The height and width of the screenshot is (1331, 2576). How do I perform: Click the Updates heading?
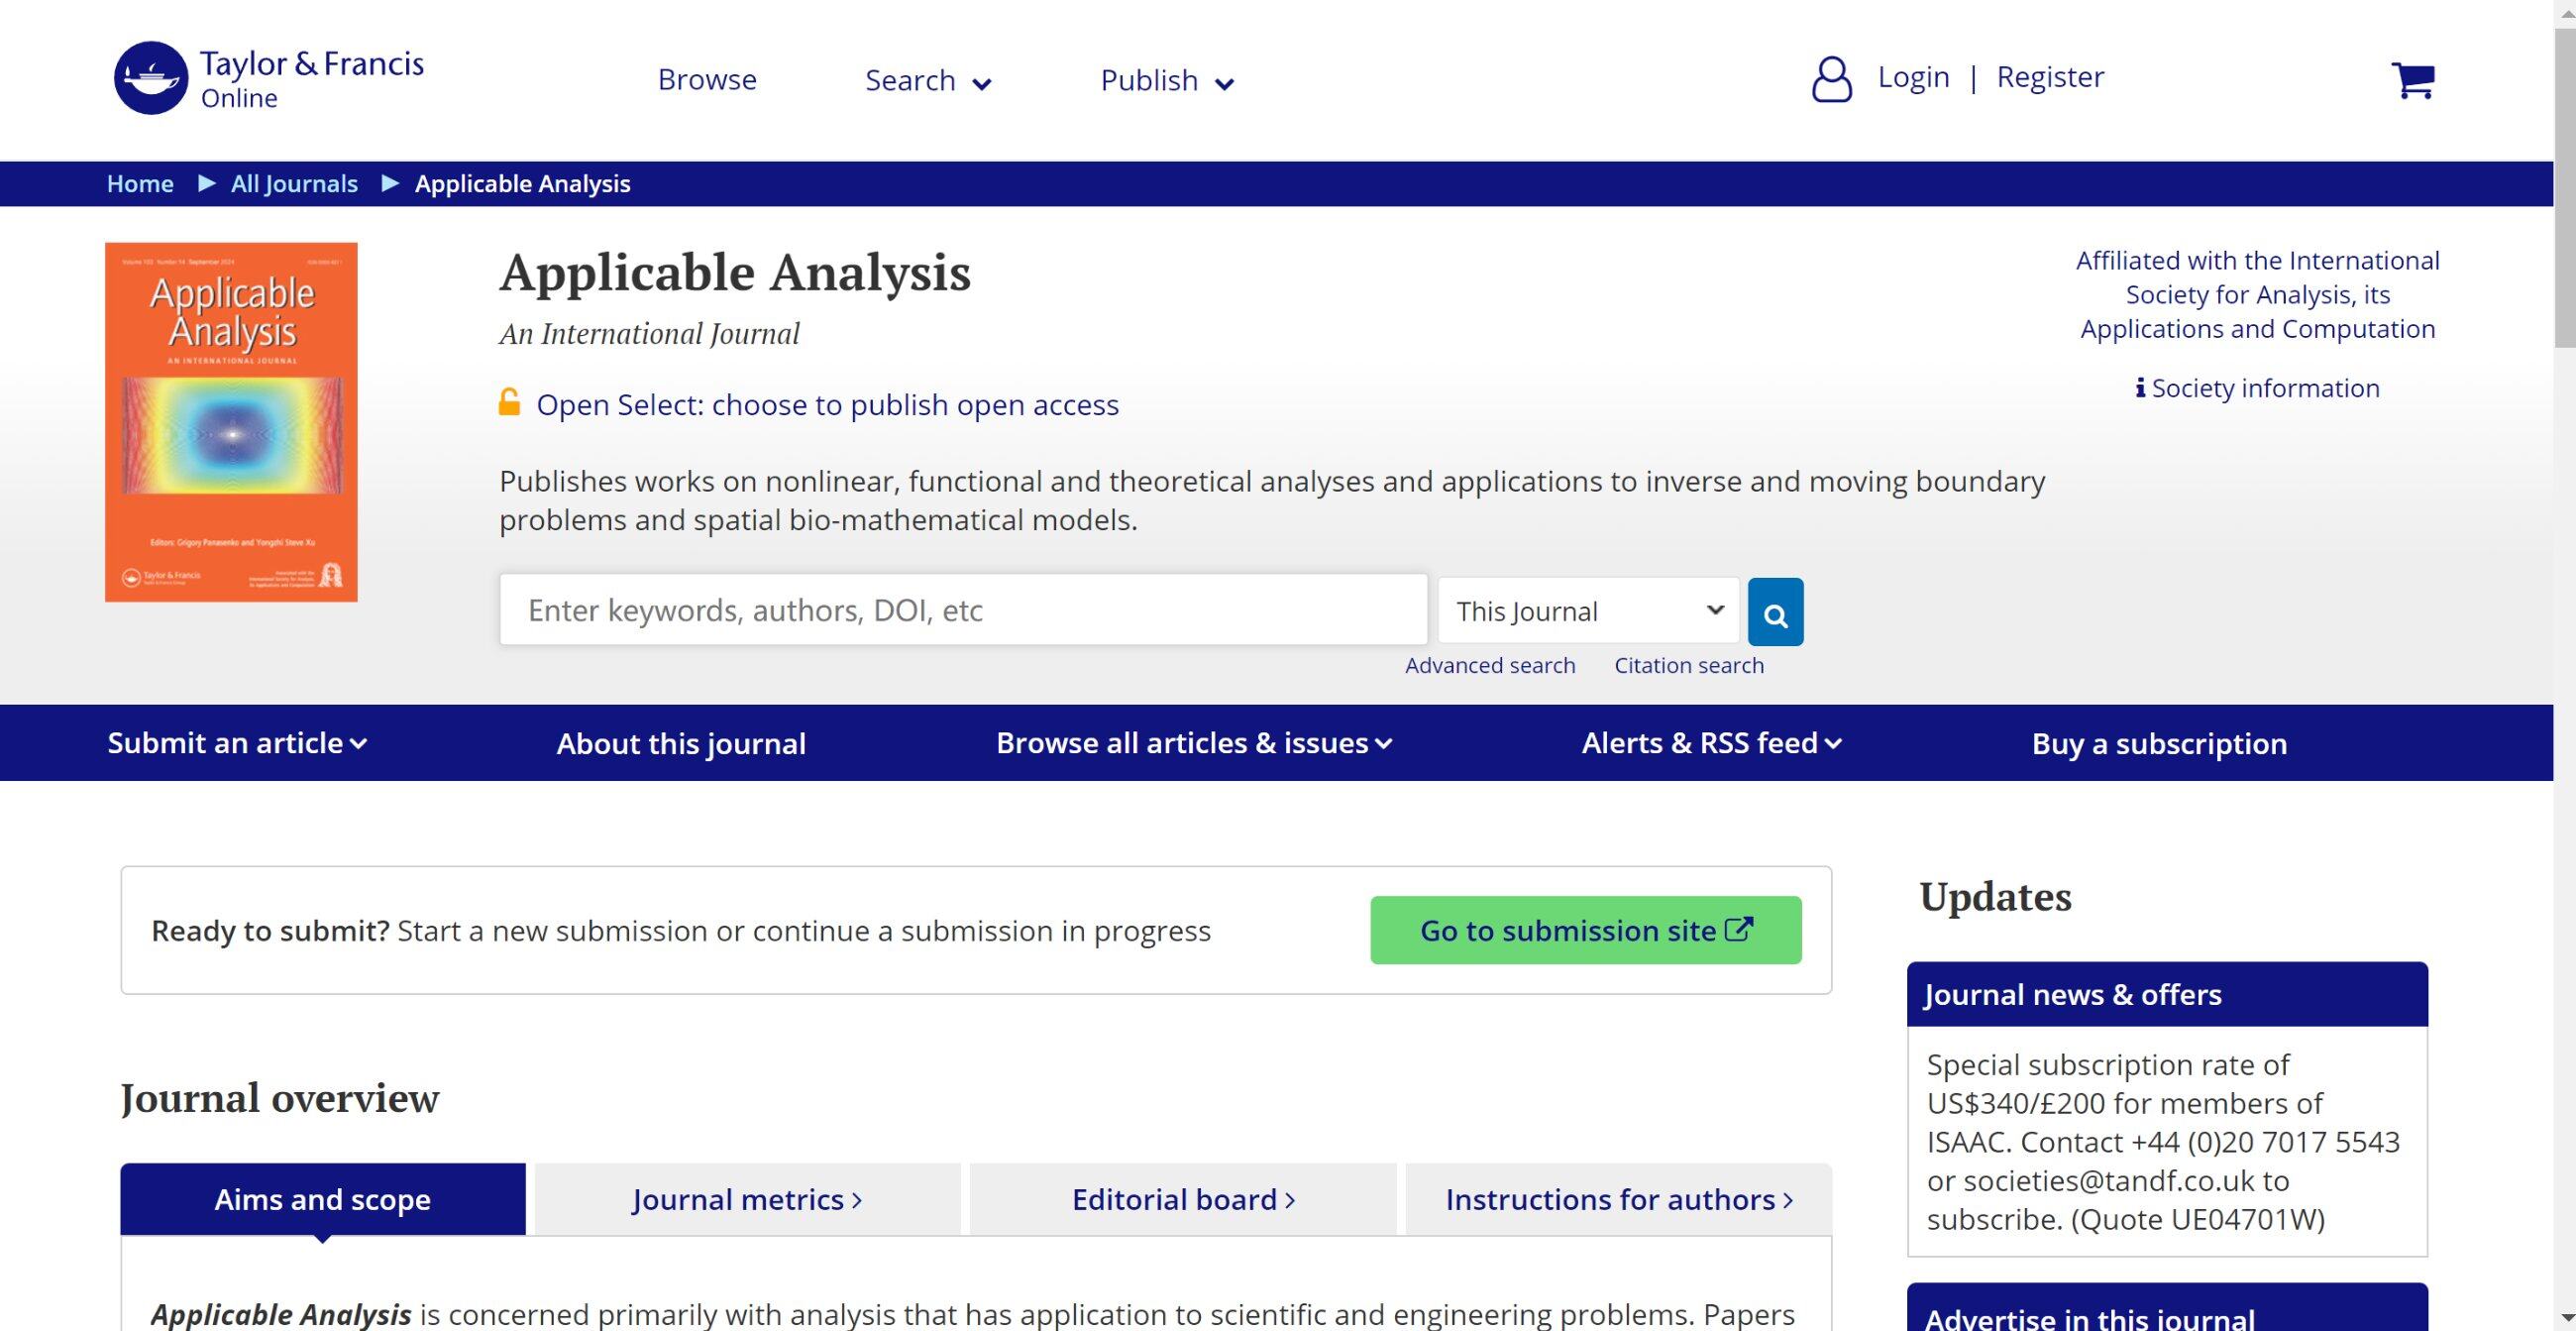pyautogui.click(x=1995, y=896)
